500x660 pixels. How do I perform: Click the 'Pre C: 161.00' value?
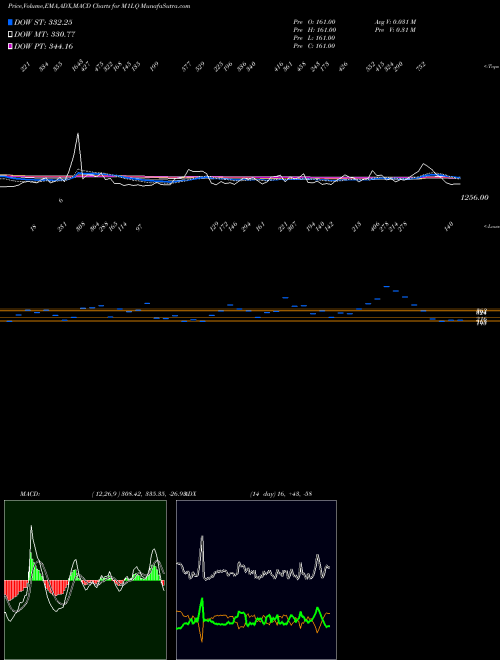314,46
